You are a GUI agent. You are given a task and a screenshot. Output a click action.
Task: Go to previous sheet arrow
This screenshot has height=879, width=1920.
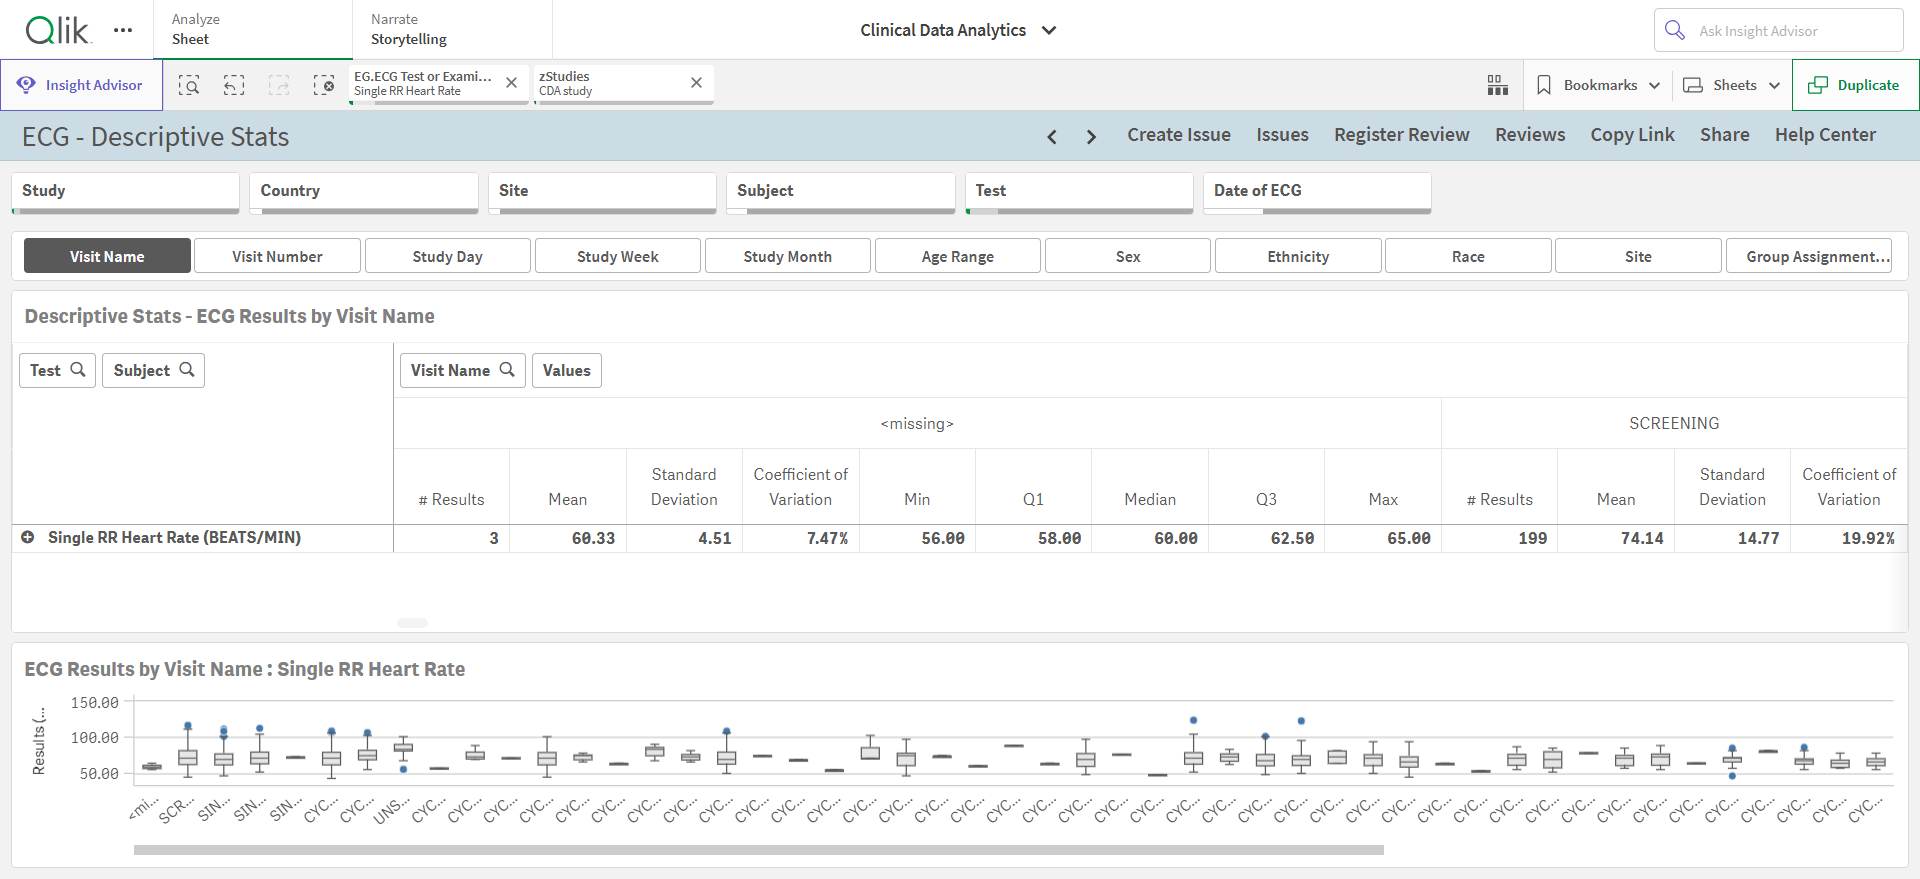pos(1052,136)
